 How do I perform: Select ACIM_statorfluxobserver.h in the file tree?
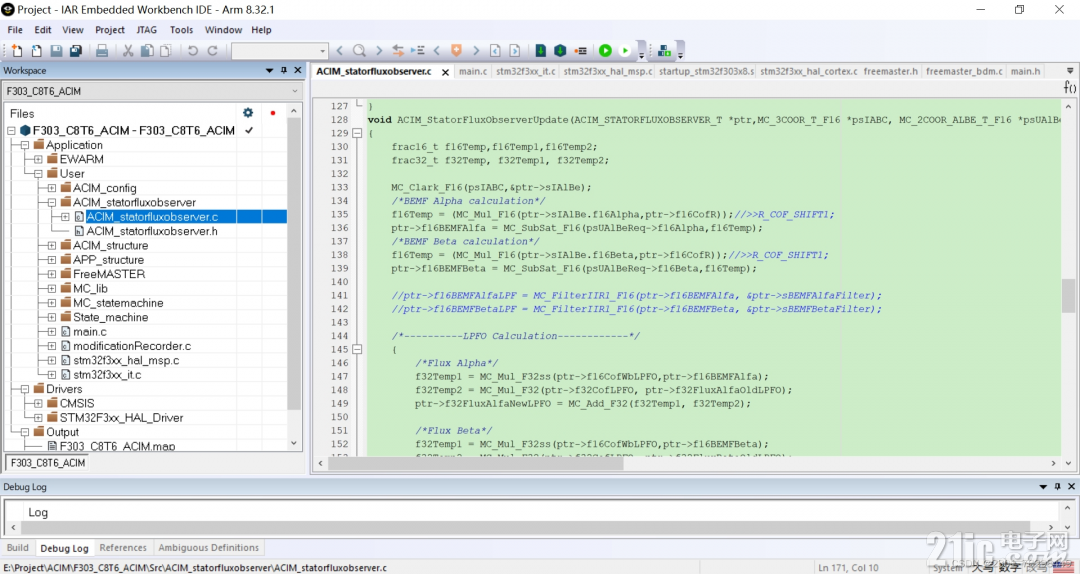click(152, 231)
